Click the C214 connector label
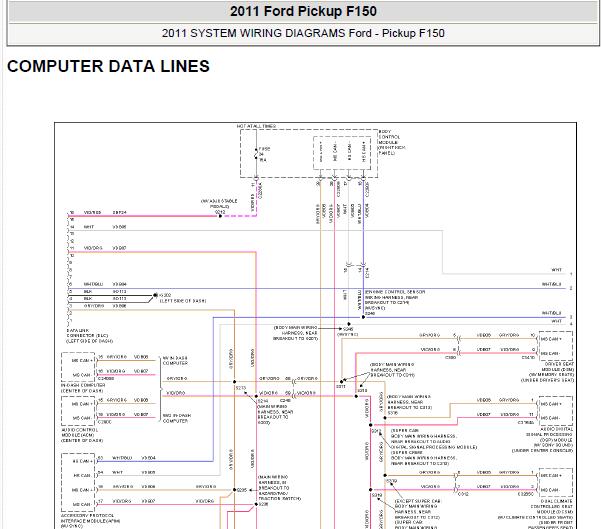Viewport: 601px width, 529px height. [367, 273]
